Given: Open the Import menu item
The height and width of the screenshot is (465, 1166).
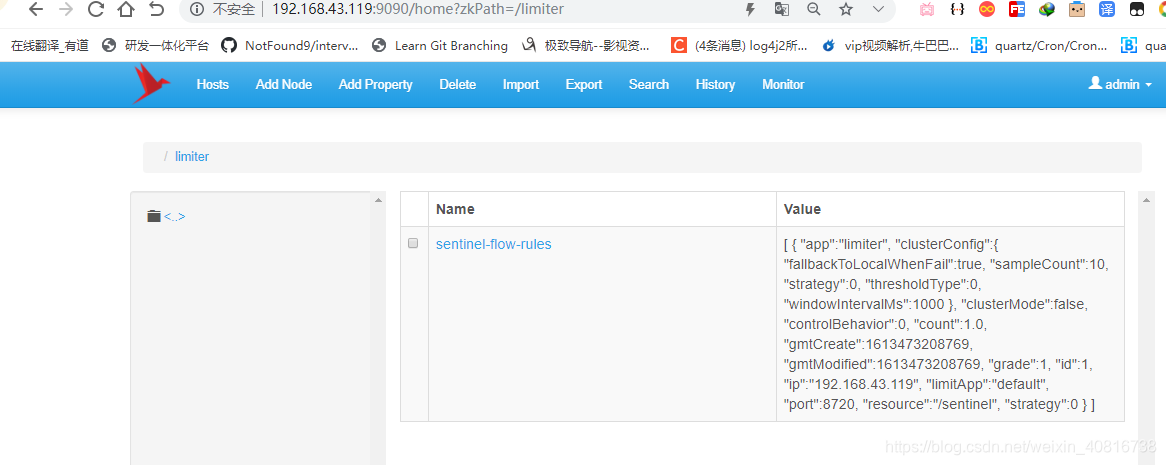Looking at the screenshot, I should [x=521, y=84].
